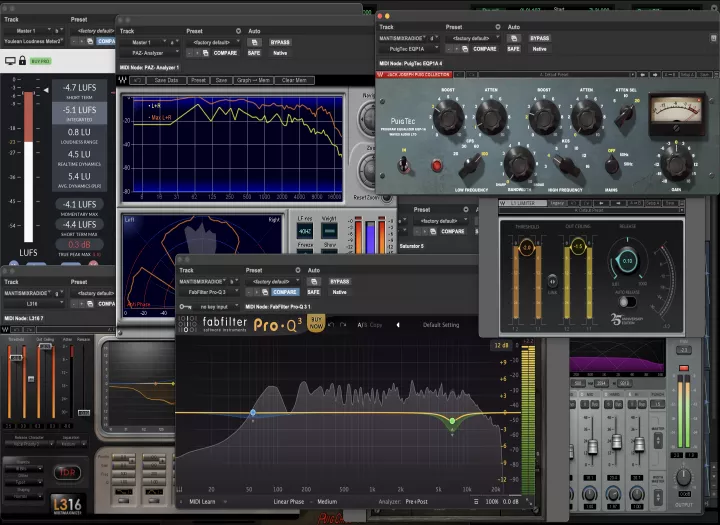Click BUY PRO in Youlean Loudness Meter
720x525 pixels.
(x=40, y=61)
